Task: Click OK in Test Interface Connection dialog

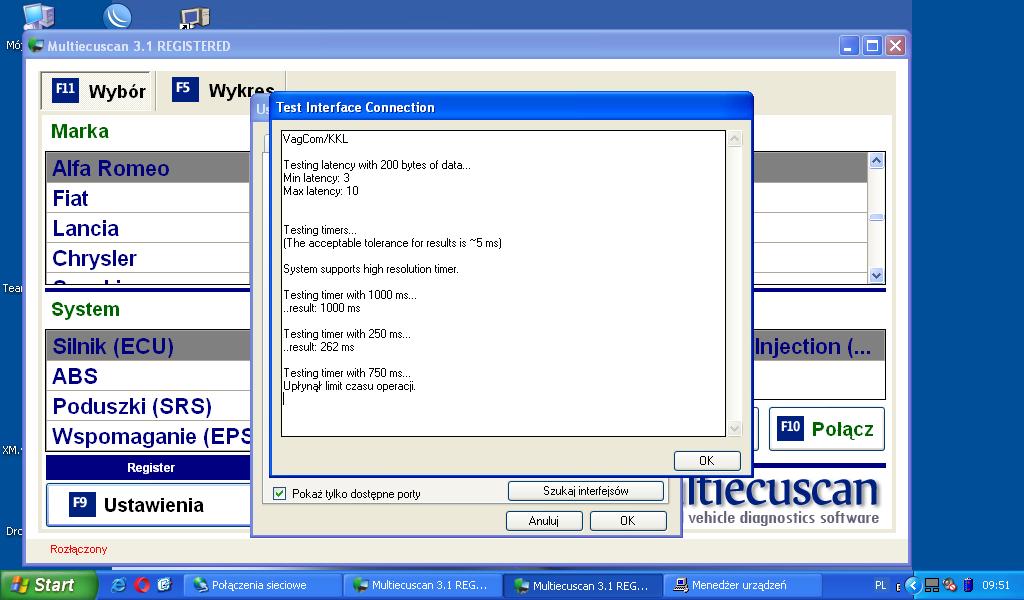Action: pos(707,460)
